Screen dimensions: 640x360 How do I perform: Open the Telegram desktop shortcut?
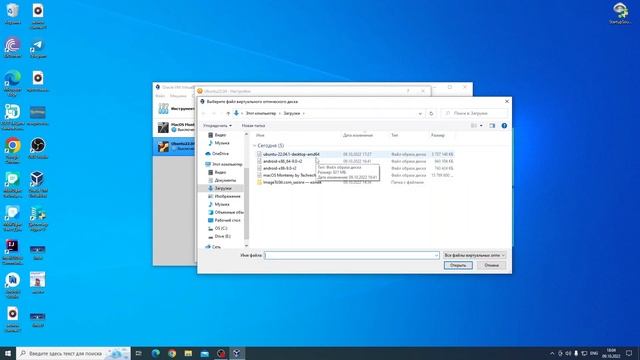pos(38,48)
